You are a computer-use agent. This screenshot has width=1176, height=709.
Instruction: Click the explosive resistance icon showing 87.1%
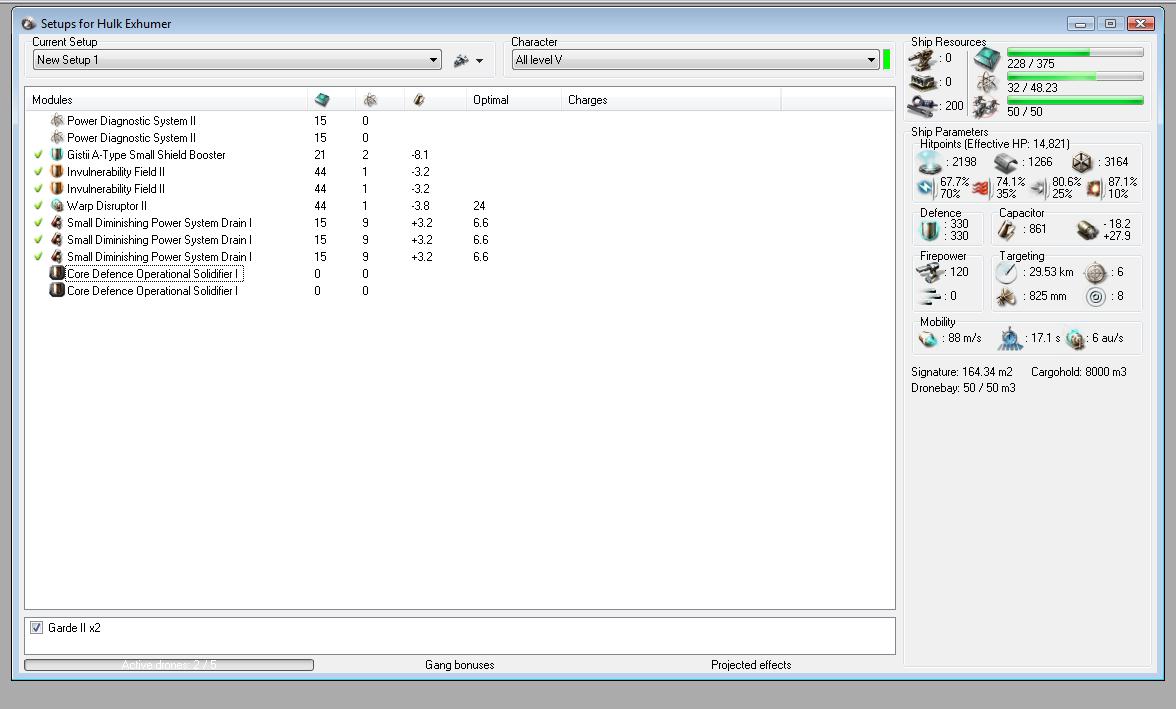(1094, 188)
